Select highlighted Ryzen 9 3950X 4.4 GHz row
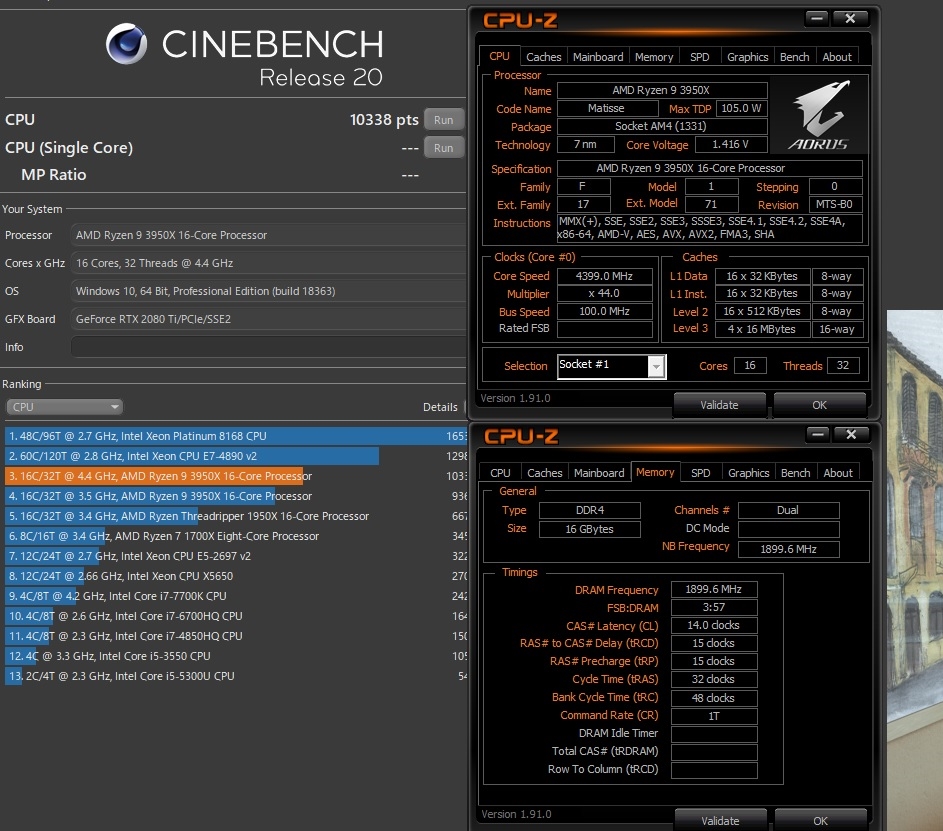943x831 pixels. pyautogui.click(x=236, y=476)
